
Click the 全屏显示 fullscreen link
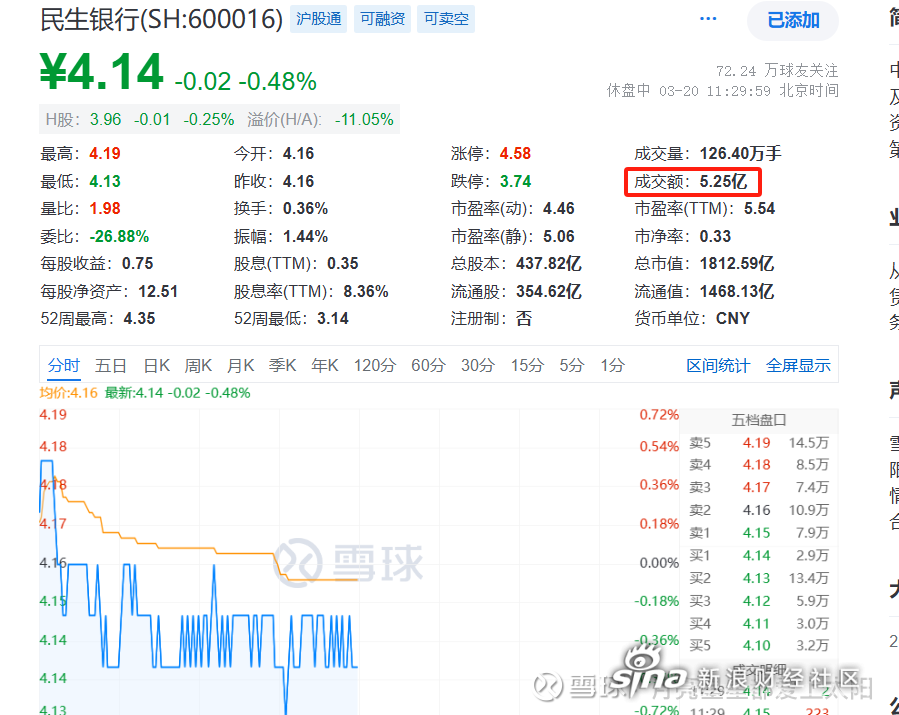(798, 366)
